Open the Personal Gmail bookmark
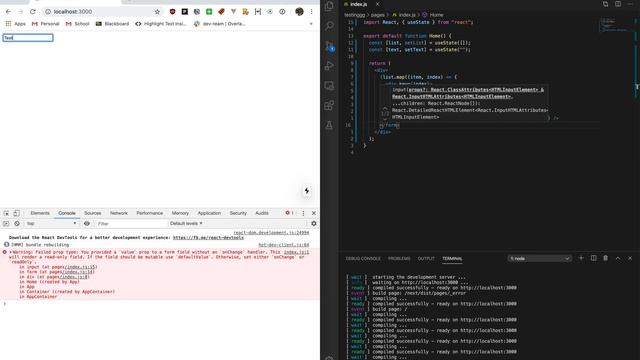Viewport: 640px width, 360px height. click(46, 24)
